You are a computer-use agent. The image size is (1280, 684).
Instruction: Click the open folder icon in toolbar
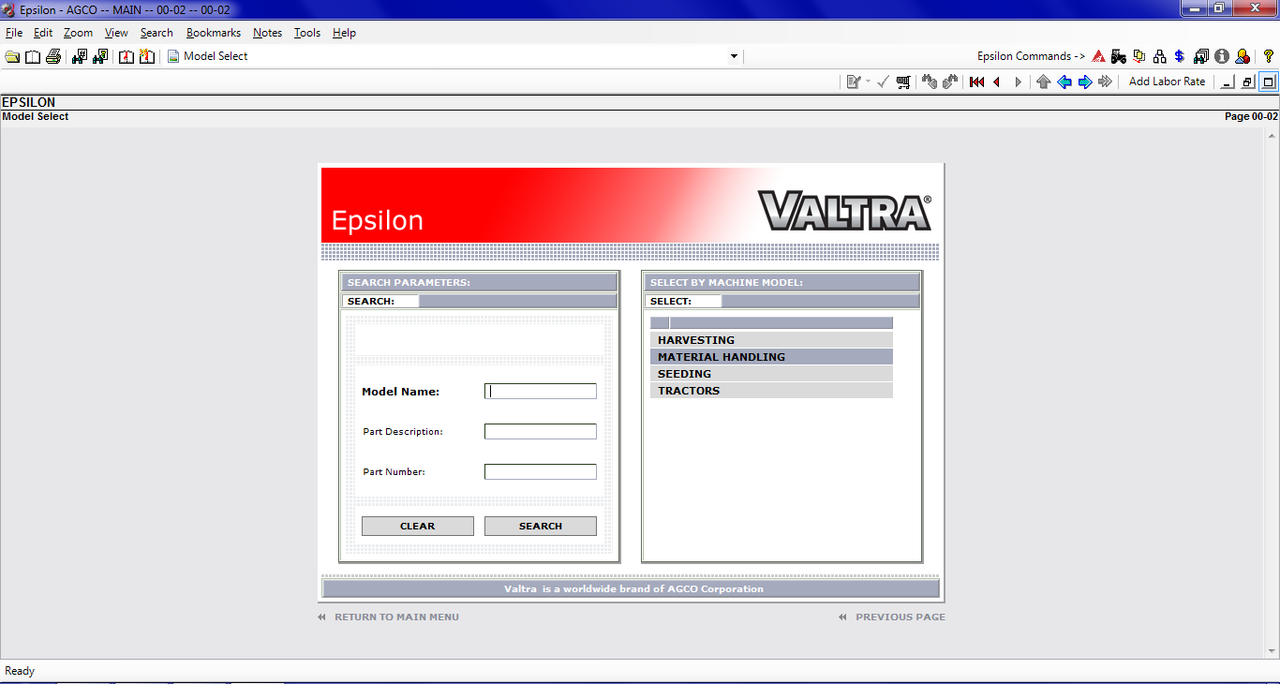point(12,56)
